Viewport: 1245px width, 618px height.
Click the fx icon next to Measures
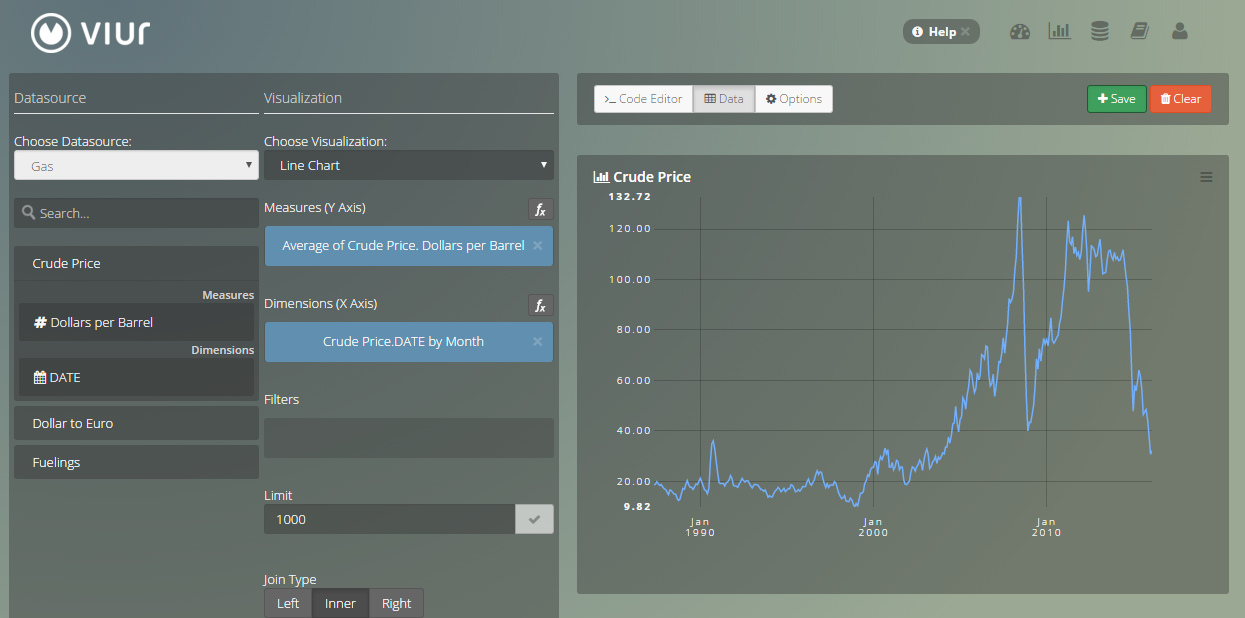click(x=540, y=210)
